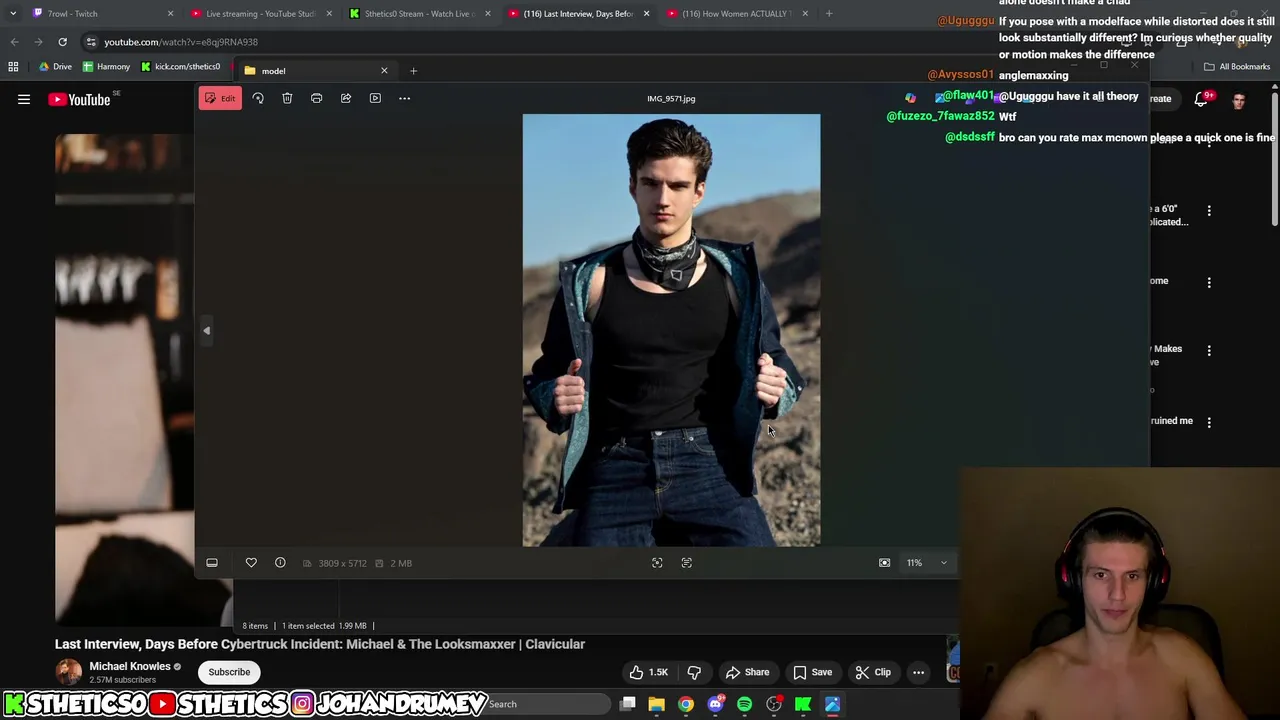Open options for the 'ruined me' video
Screen dimensions: 1280x720
point(1209,422)
